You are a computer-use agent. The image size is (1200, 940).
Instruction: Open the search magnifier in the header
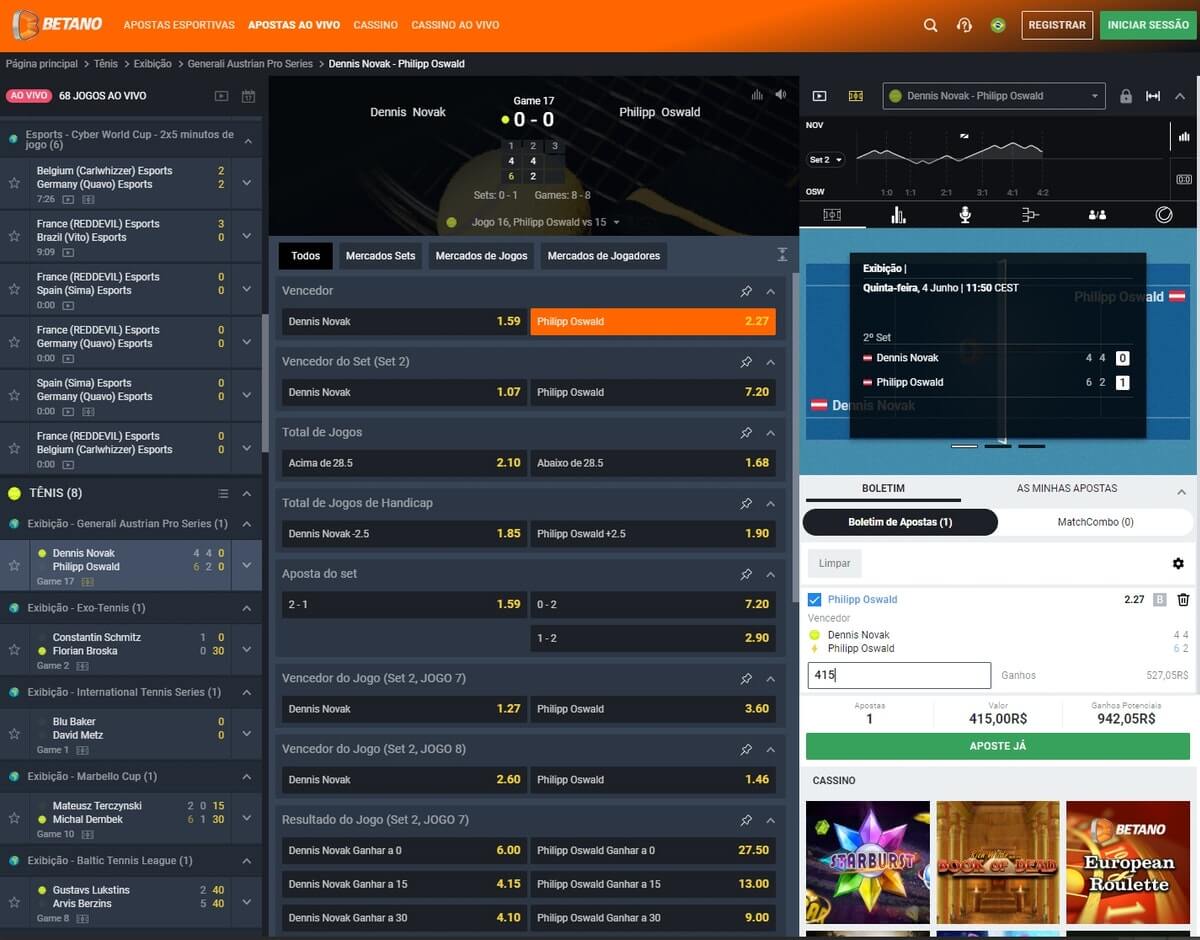930,25
